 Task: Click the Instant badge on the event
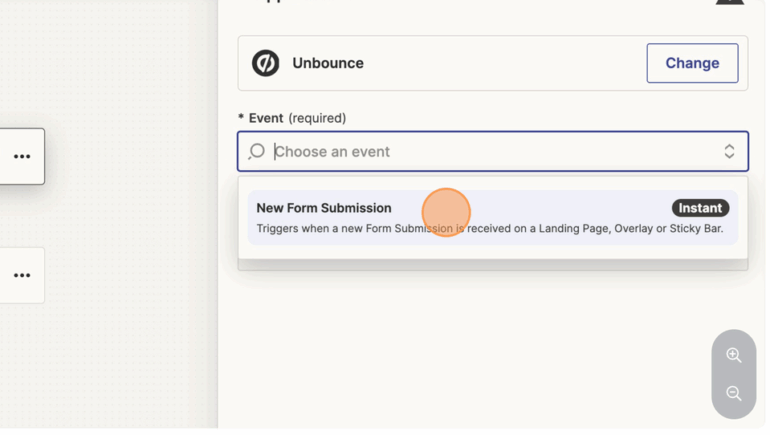click(700, 208)
